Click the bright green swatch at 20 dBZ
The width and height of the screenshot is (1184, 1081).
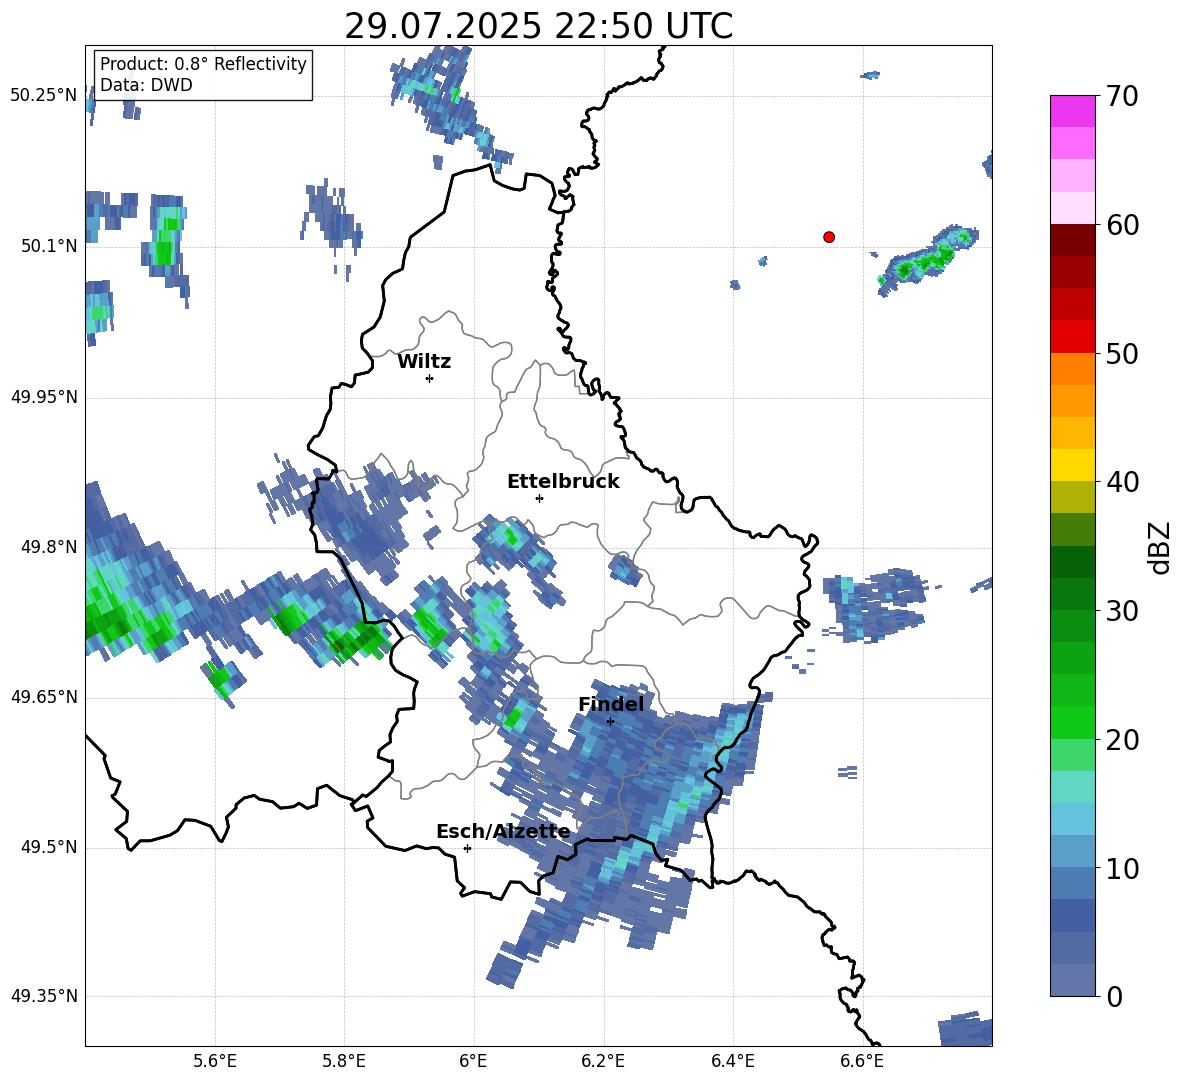coord(1072,722)
